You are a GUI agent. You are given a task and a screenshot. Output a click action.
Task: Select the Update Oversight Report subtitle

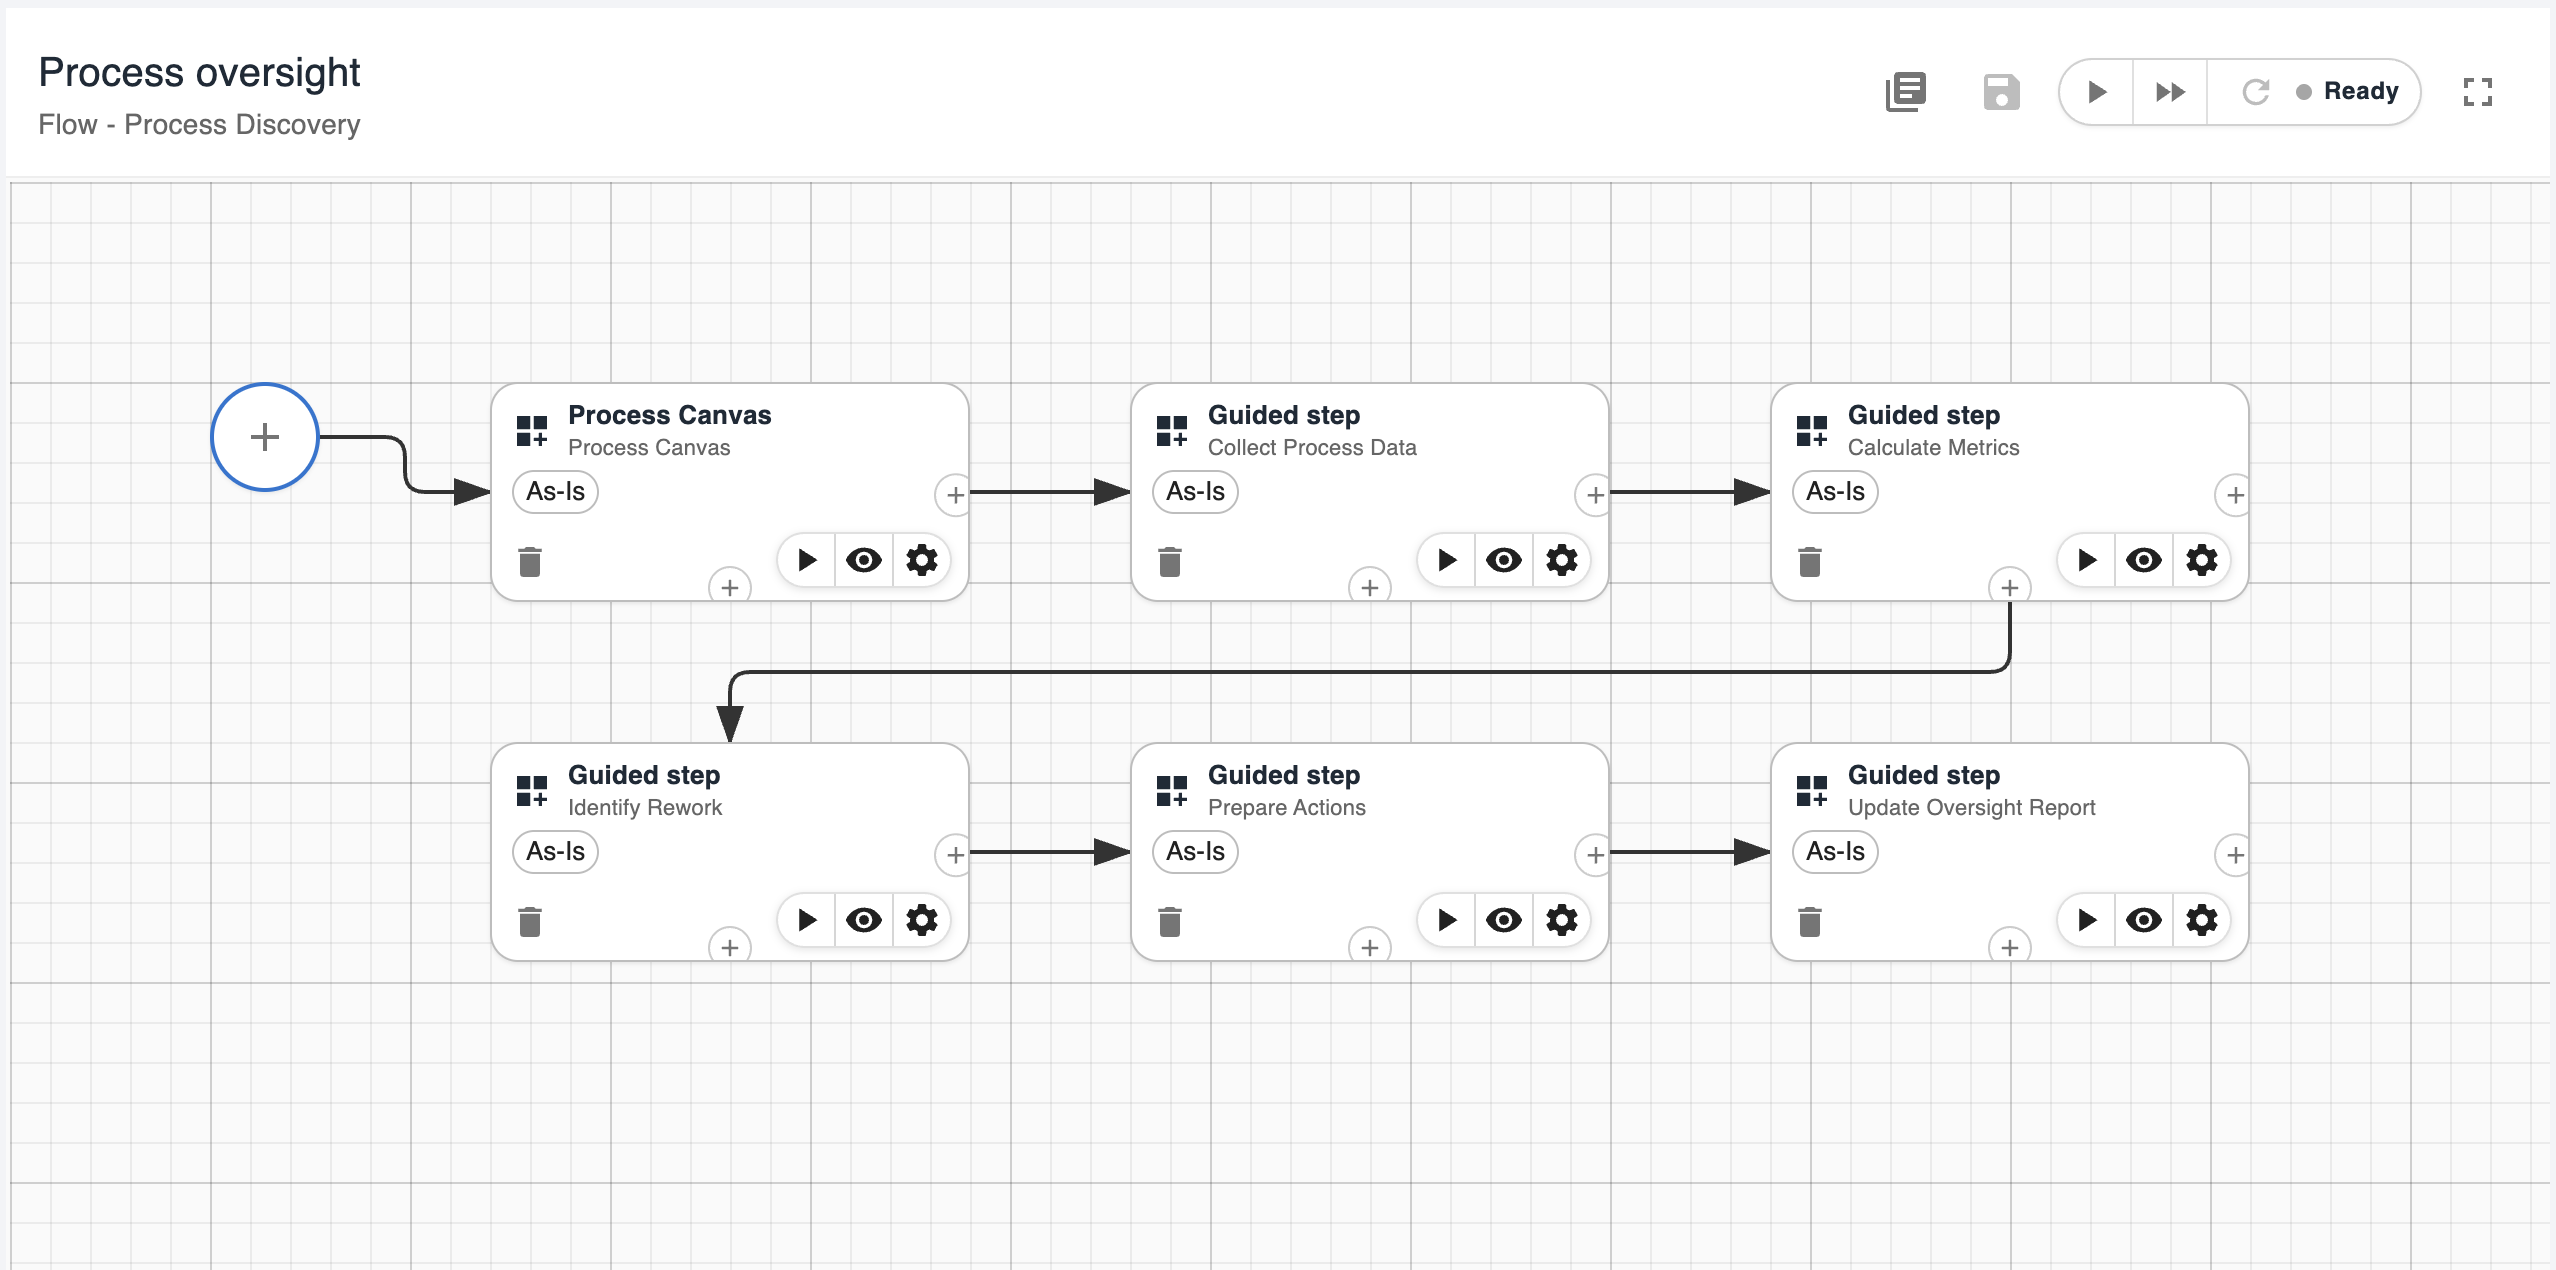click(1971, 808)
